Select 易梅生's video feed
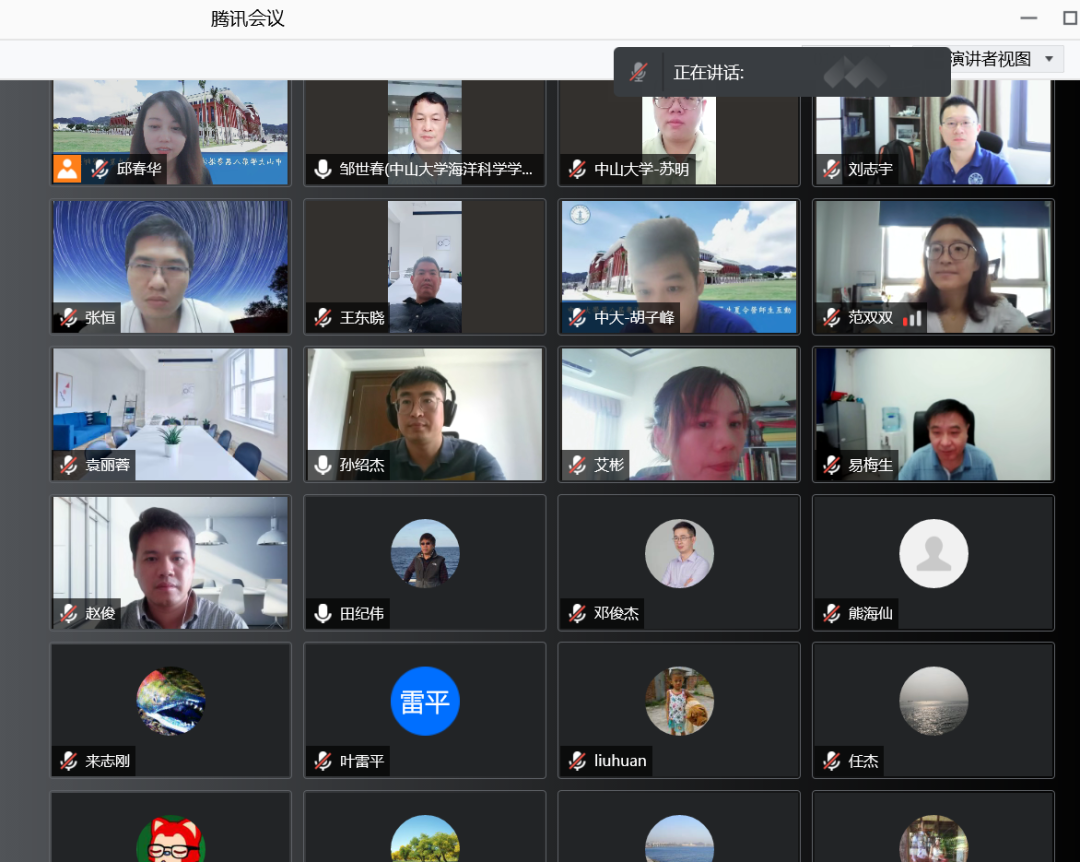1080x862 pixels. (933, 414)
